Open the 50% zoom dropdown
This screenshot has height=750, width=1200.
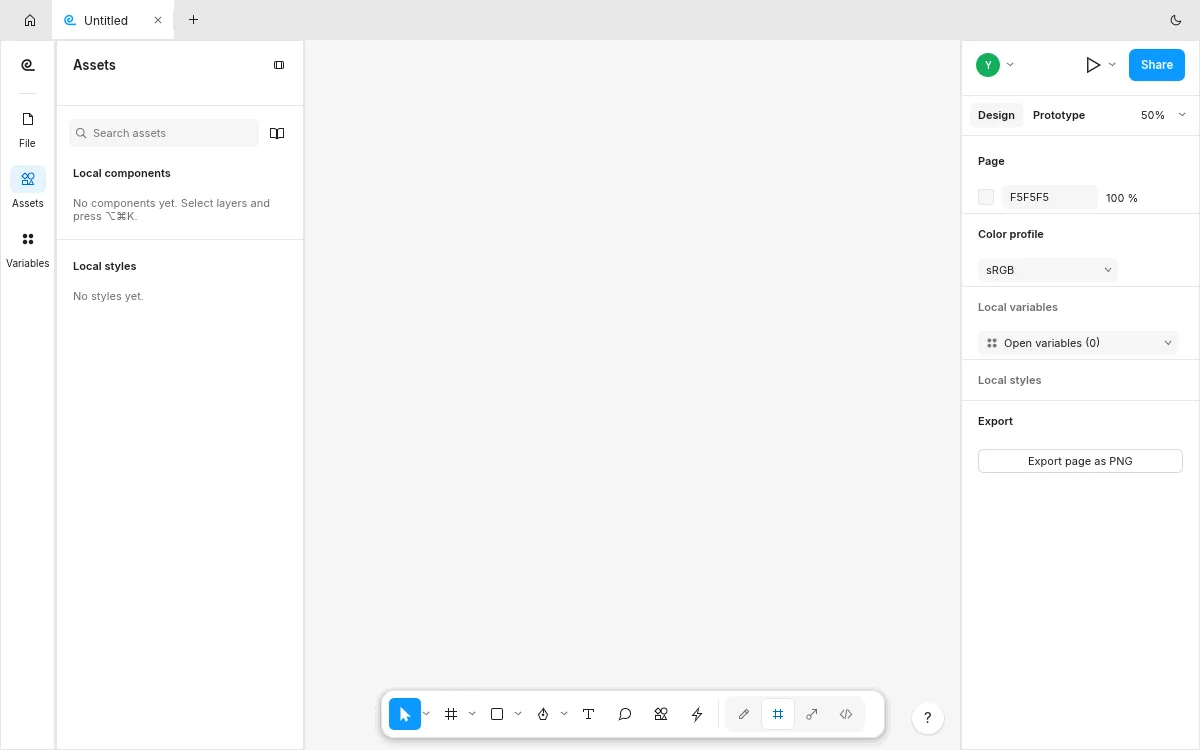click(x=1163, y=115)
